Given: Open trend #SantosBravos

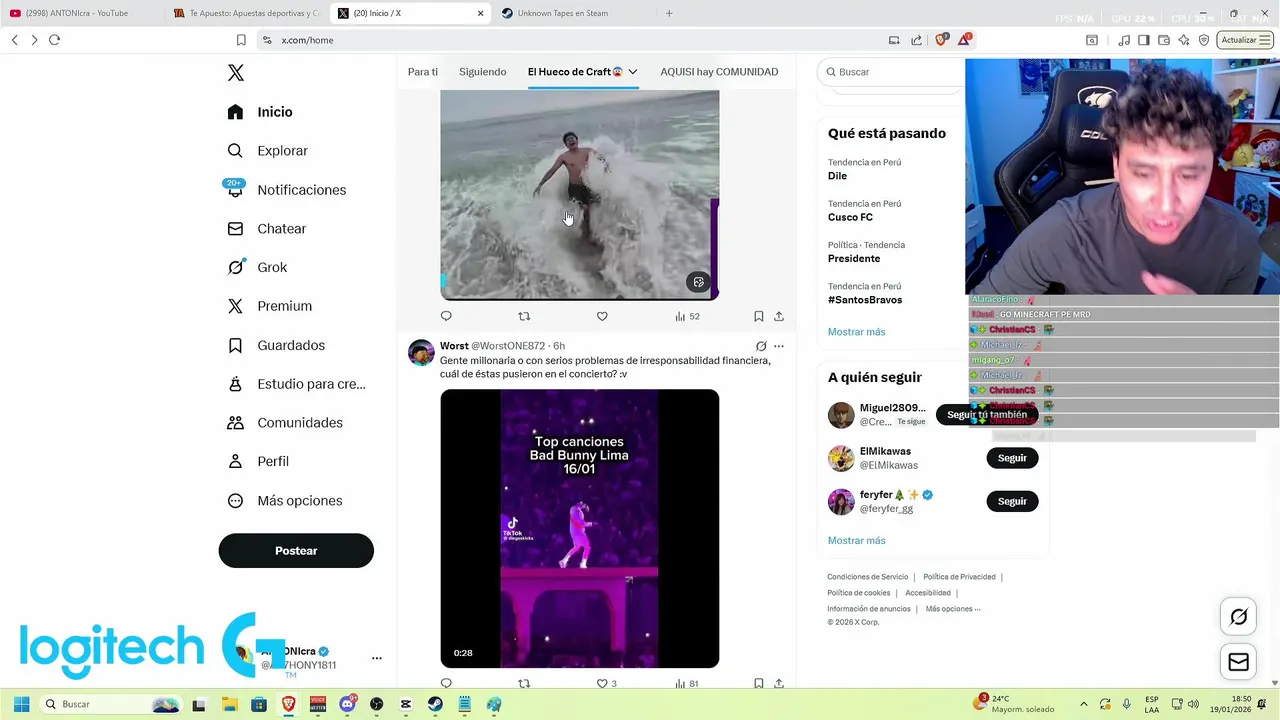Looking at the screenshot, I should [x=865, y=300].
